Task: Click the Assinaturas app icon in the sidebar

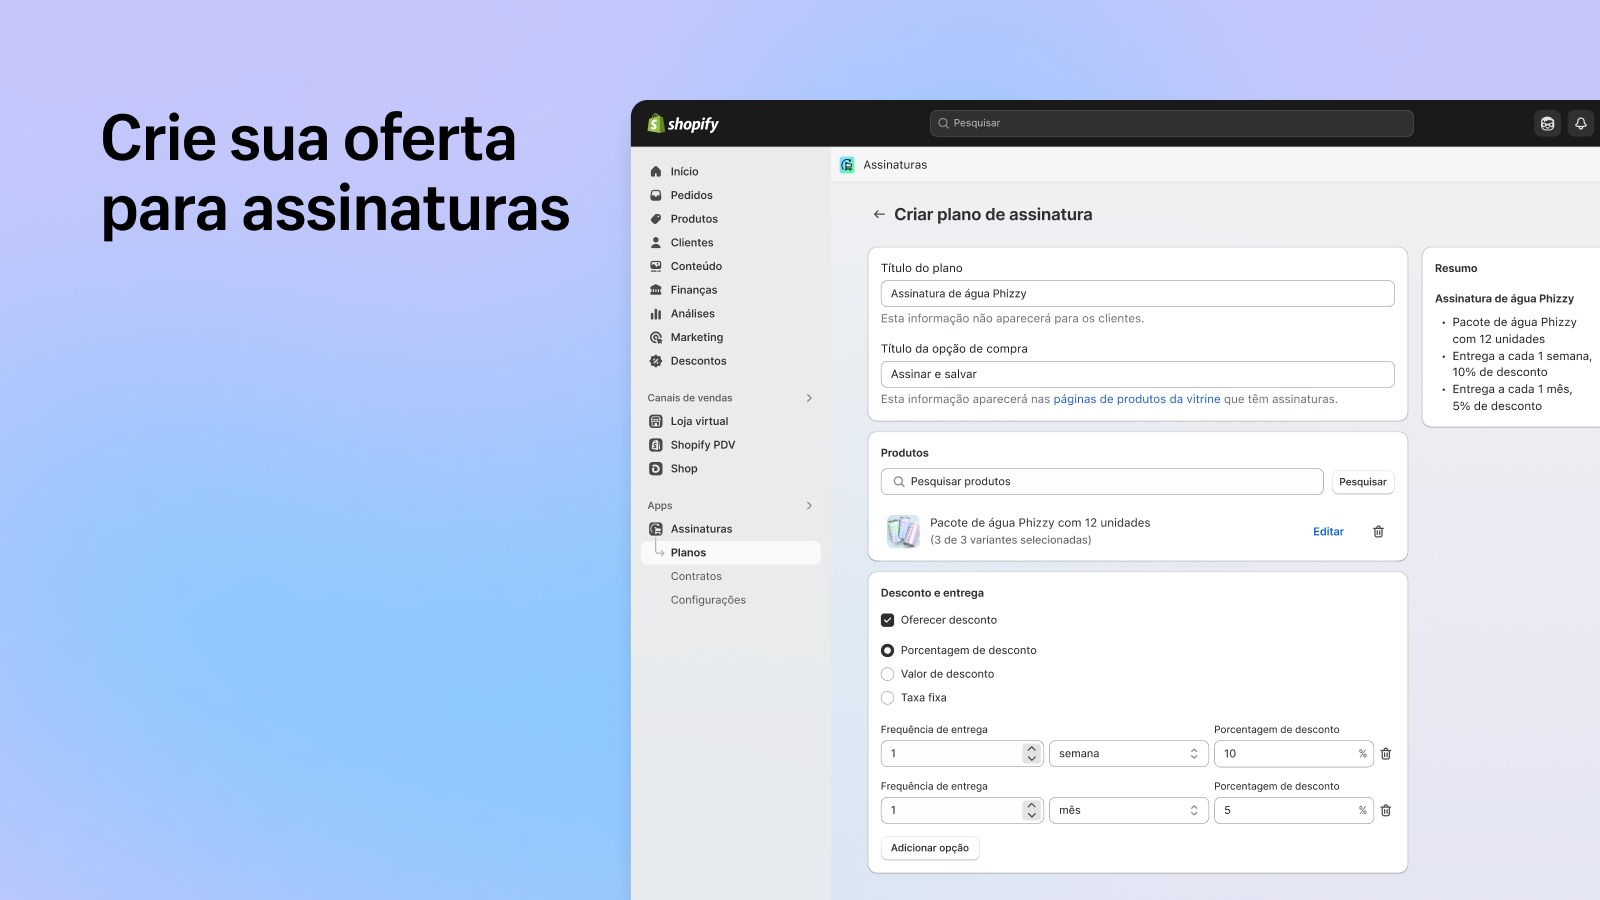Action: coord(656,529)
